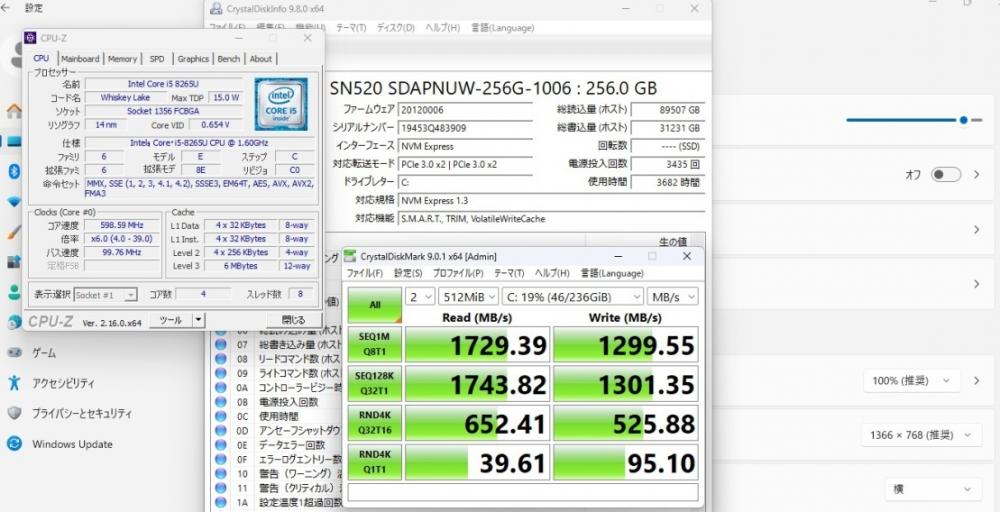Open CrystalDiskMark 言語(Language) menu
This screenshot has width=1000, height=512.
point(612,273)
